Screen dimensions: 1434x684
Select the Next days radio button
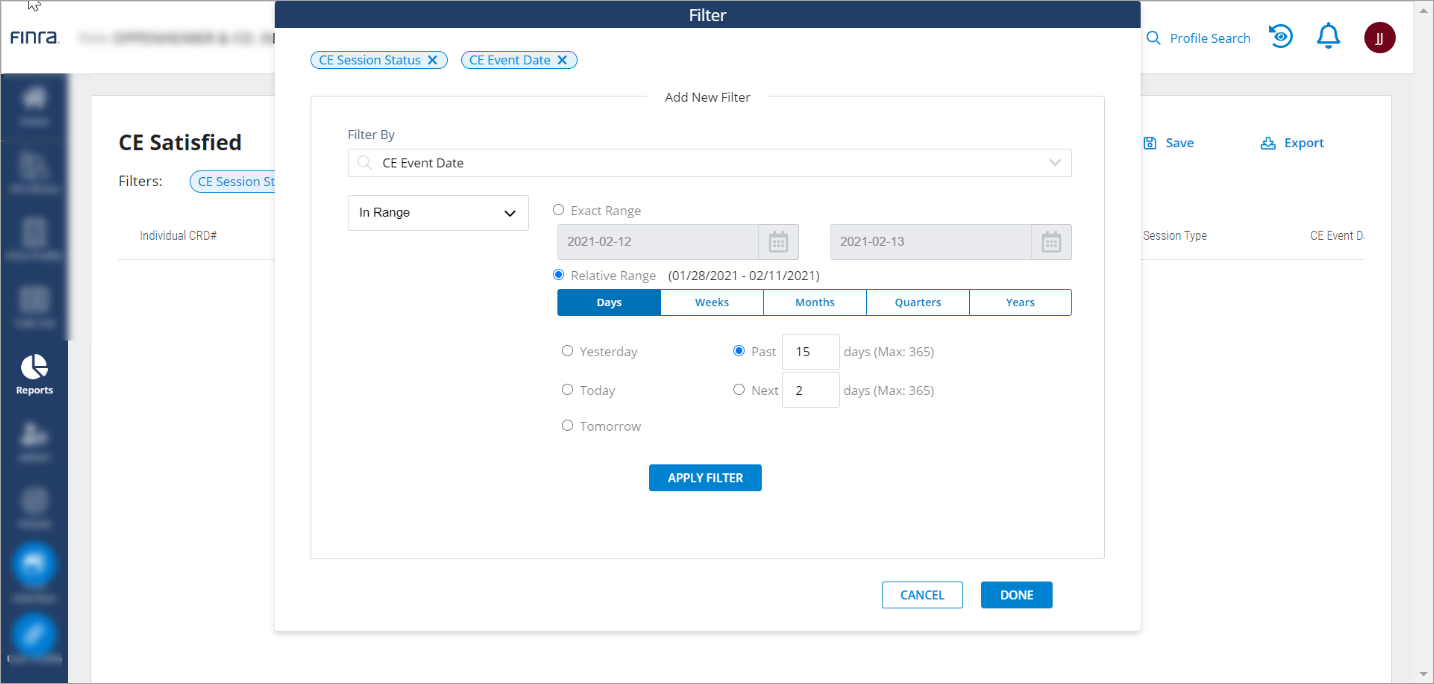point(739,390)
